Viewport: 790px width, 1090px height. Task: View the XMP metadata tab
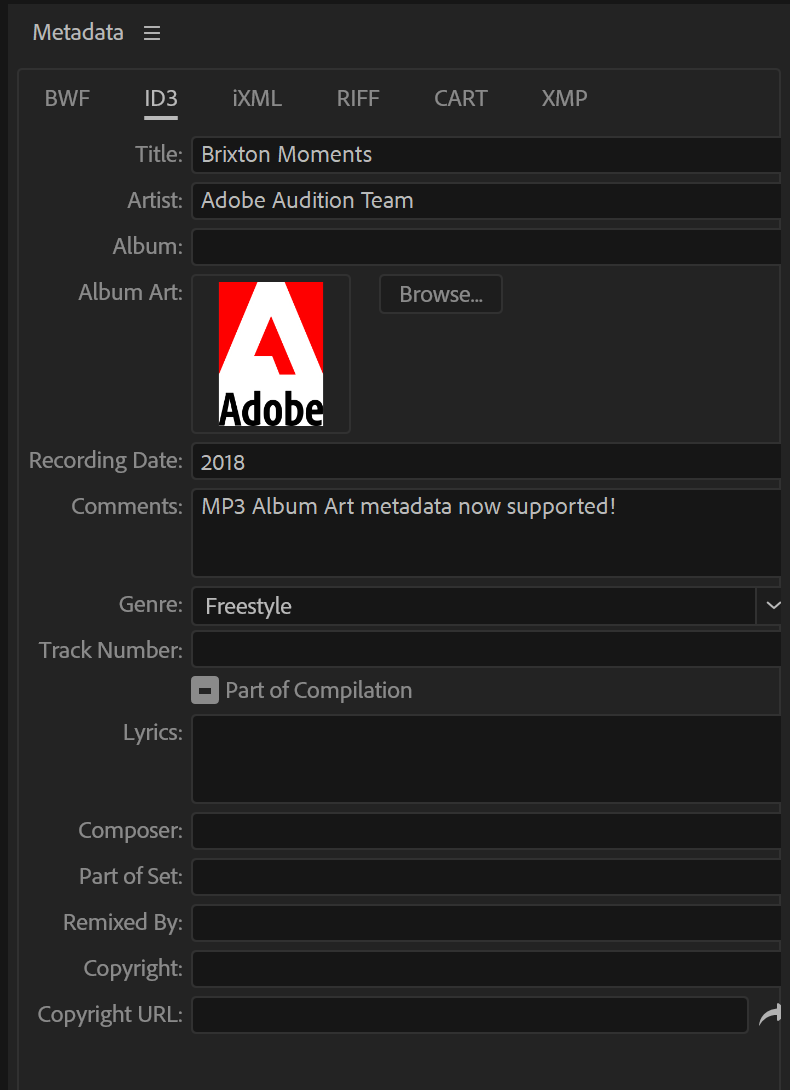tap(564, 98)
